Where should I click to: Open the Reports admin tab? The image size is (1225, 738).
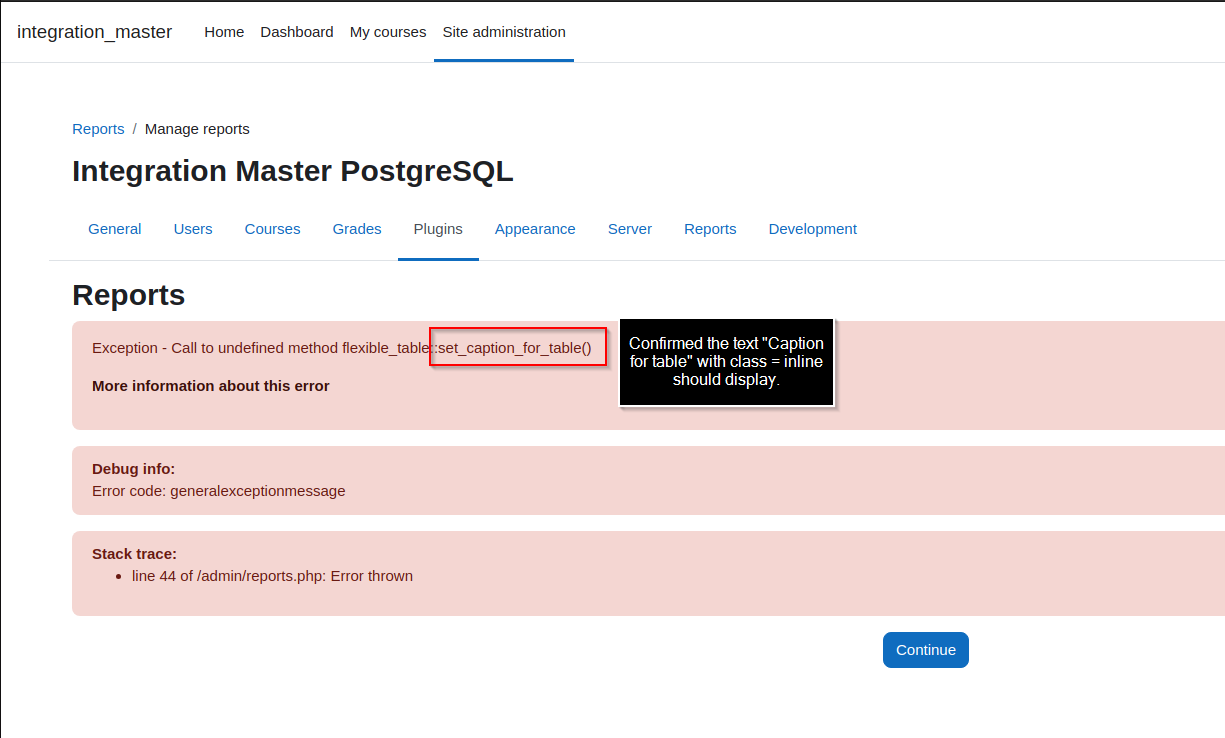[x=710, y=229]
